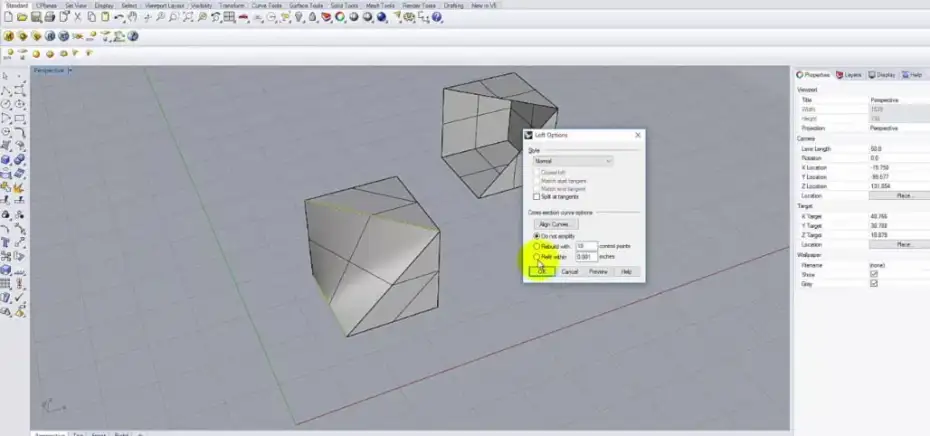Click the Copy icon in toolbar
This screenshot has height=436, width=930.
coord(91,17)
